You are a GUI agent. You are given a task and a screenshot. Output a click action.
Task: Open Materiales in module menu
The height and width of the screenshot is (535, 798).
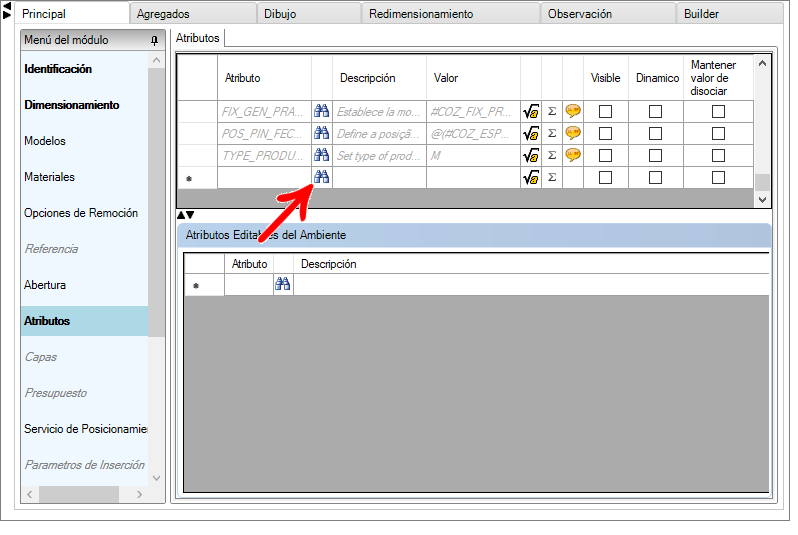84,177
